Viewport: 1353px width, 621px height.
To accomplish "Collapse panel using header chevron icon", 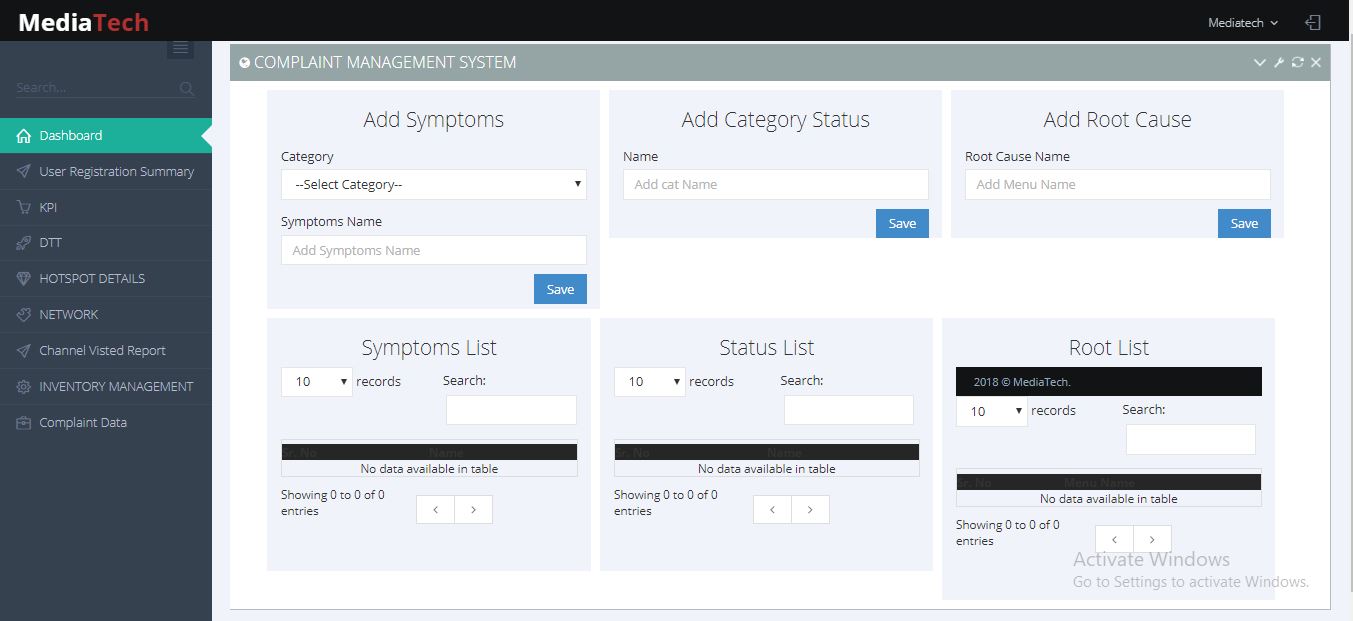I will (1260, 63).
